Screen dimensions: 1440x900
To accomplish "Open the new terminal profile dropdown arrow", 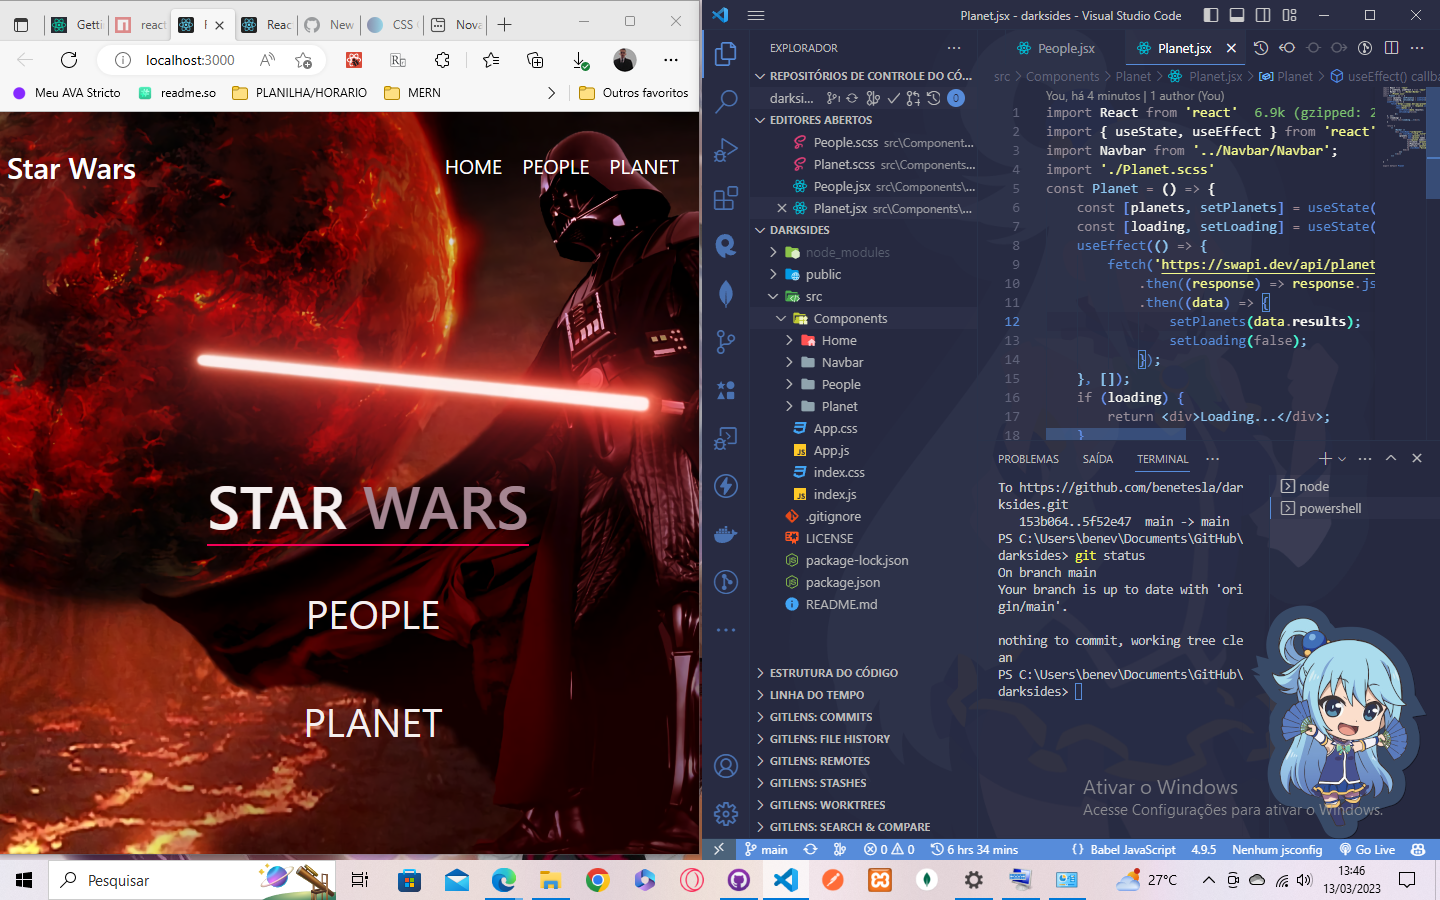I will coord(1342,459).
